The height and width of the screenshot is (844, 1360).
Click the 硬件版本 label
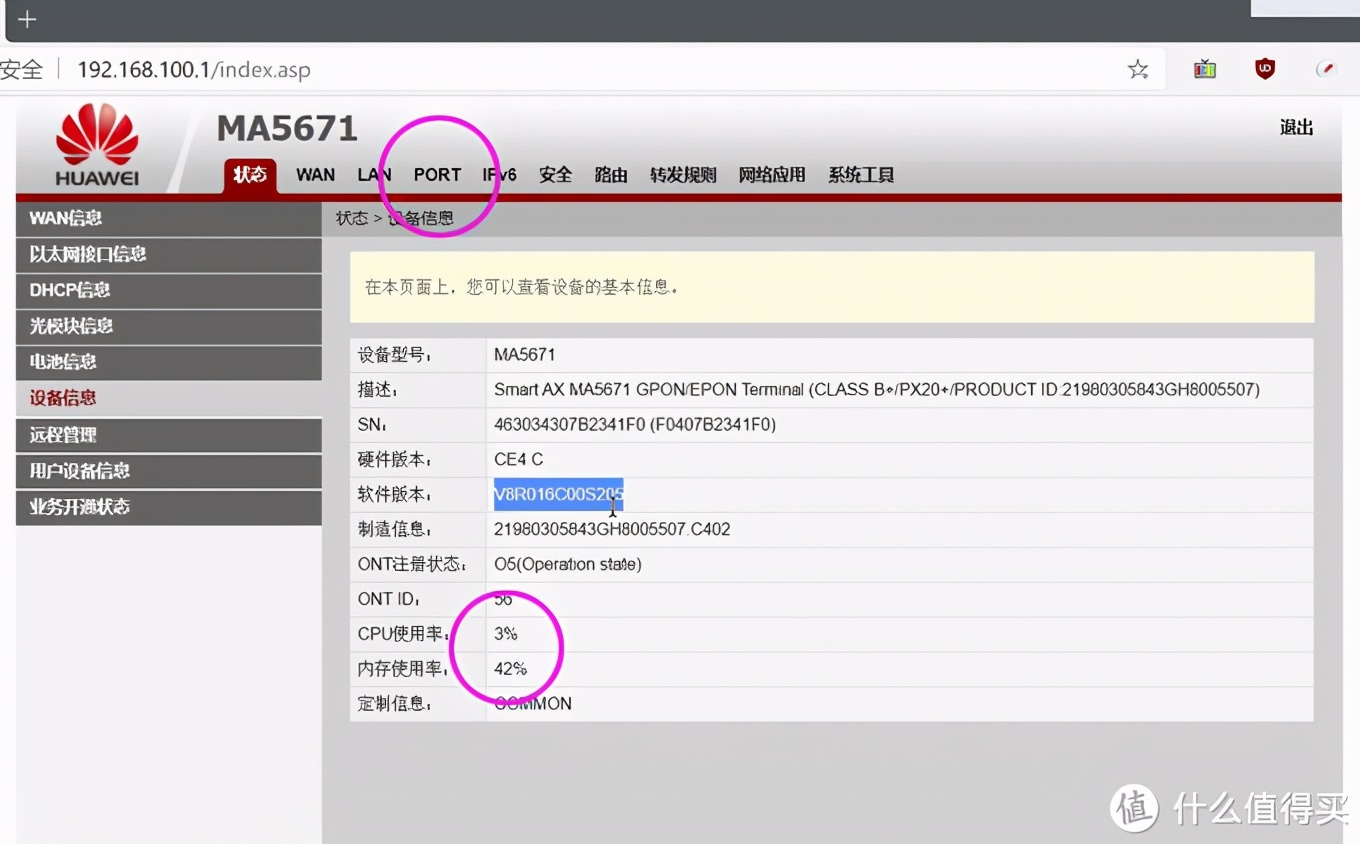coord(395,460)
